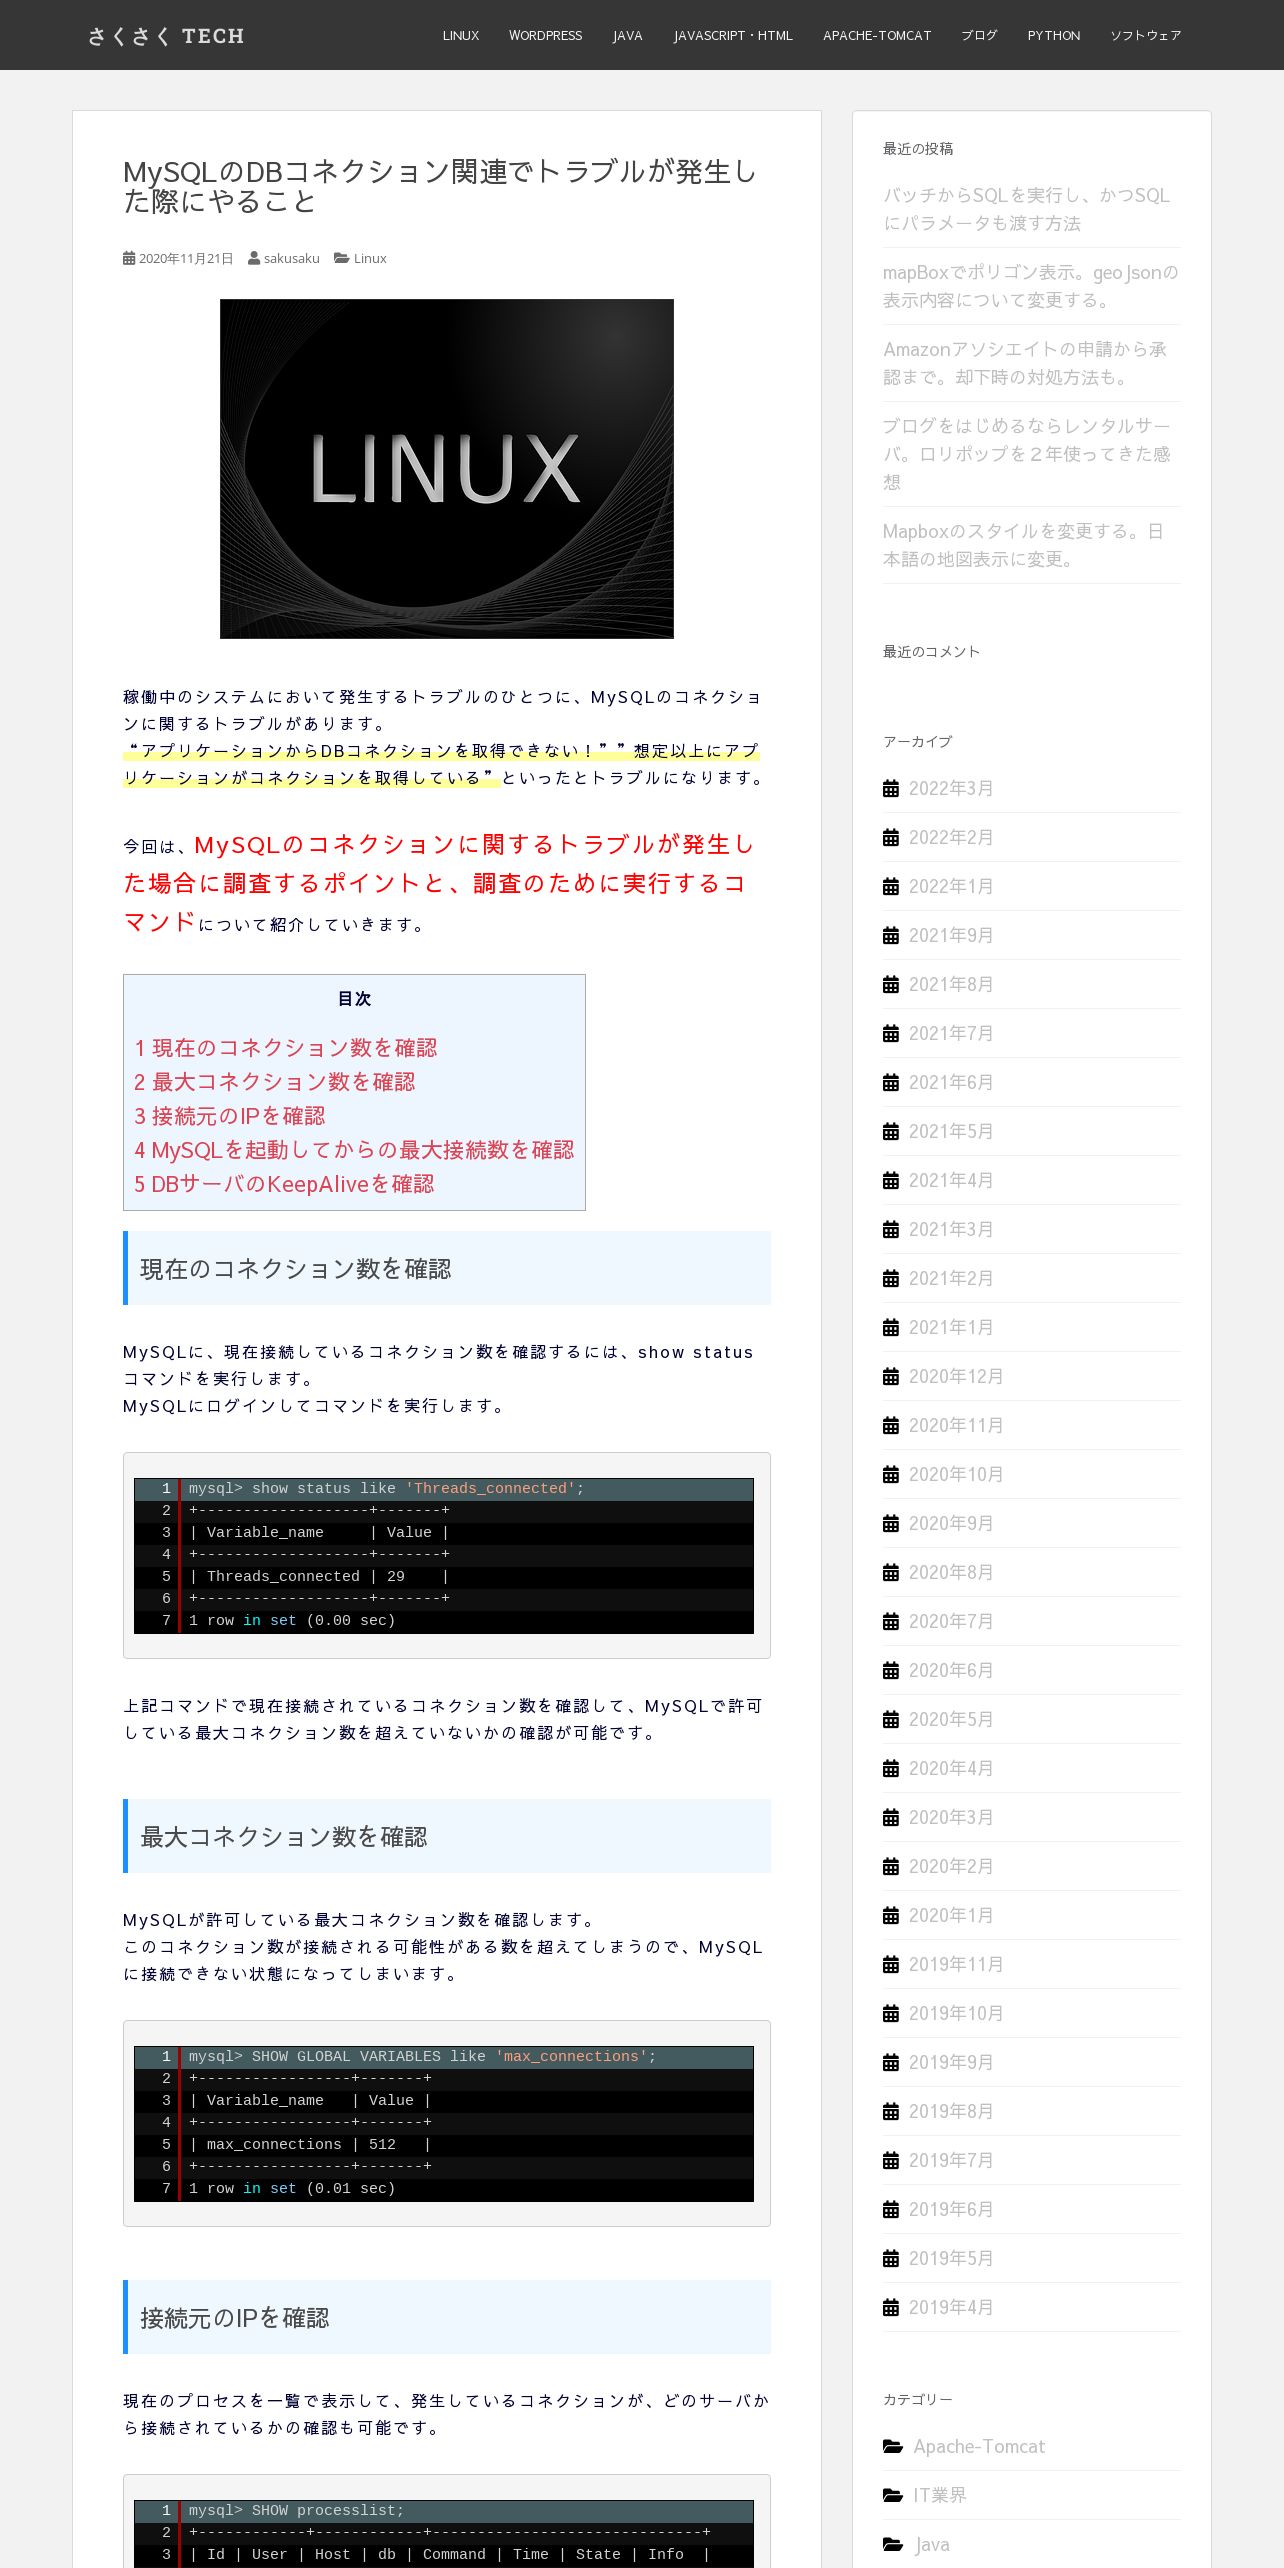Click calendar icon for 2021年9月 archive
1284x2568 pixels.
pyautogui.click(x=891, y=935)
